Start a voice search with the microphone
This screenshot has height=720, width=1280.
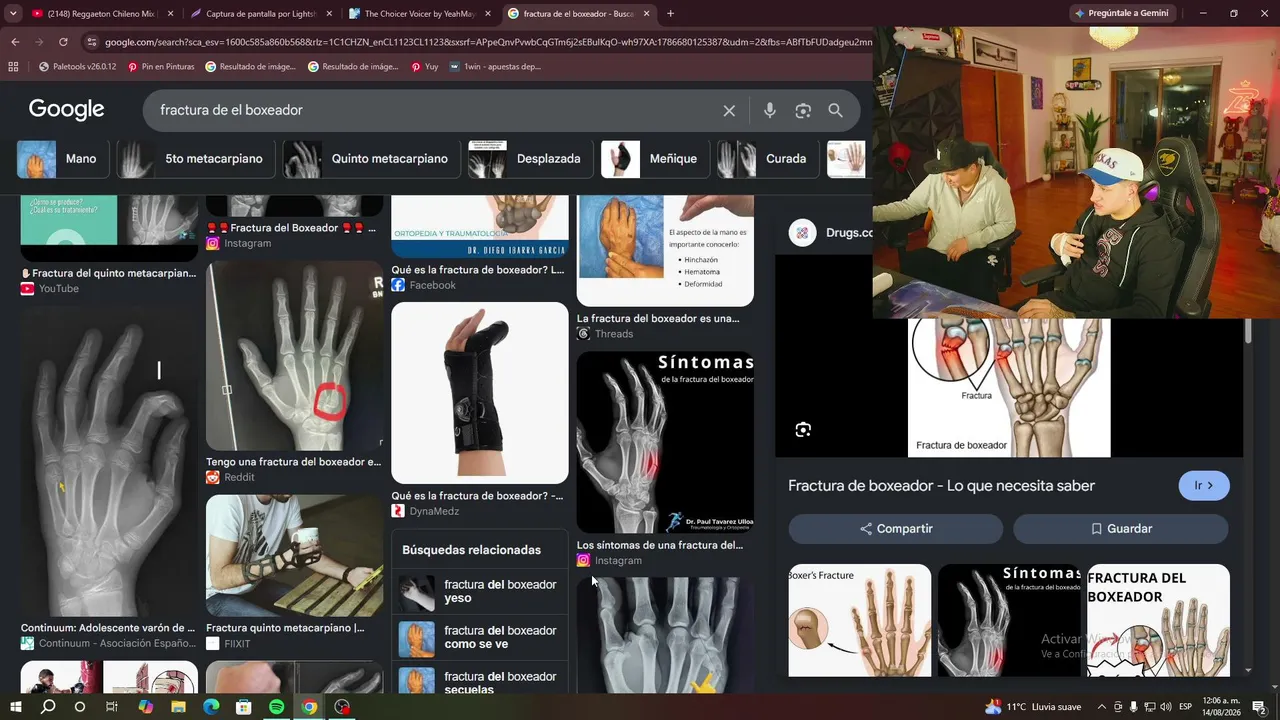[x=769, y=111]
